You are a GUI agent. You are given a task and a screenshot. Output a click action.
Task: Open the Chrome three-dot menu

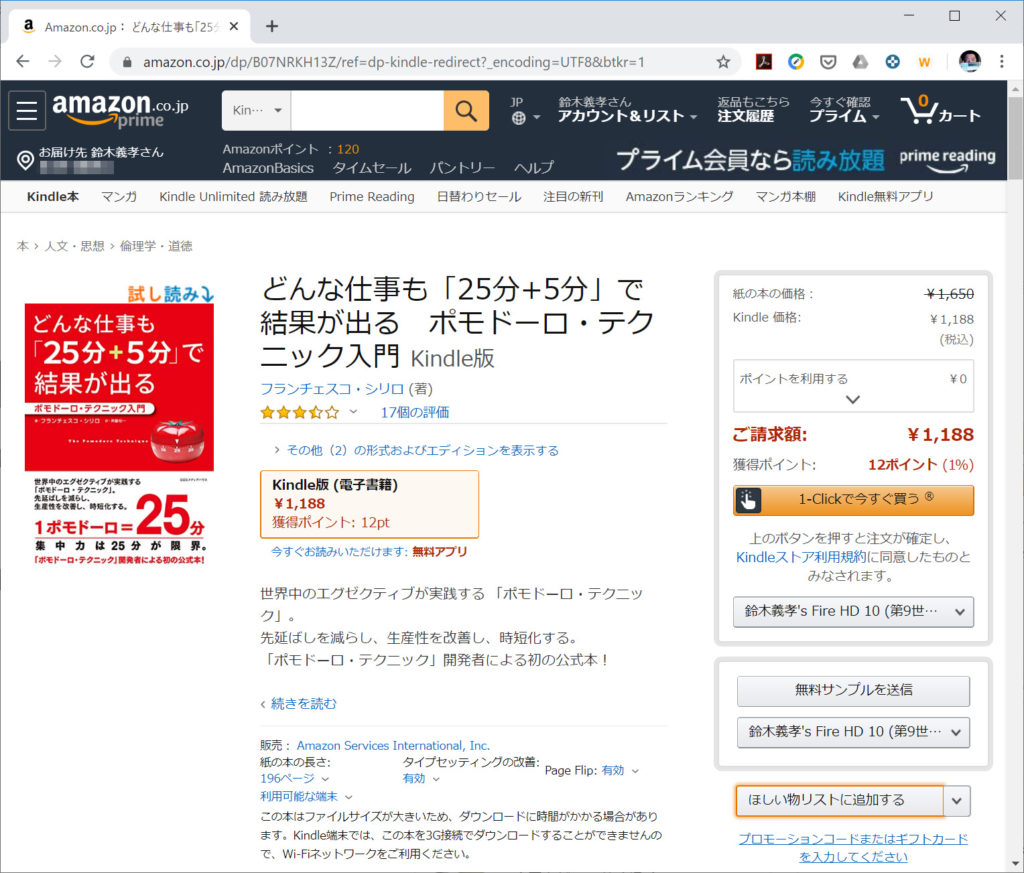click(1002, 62)
